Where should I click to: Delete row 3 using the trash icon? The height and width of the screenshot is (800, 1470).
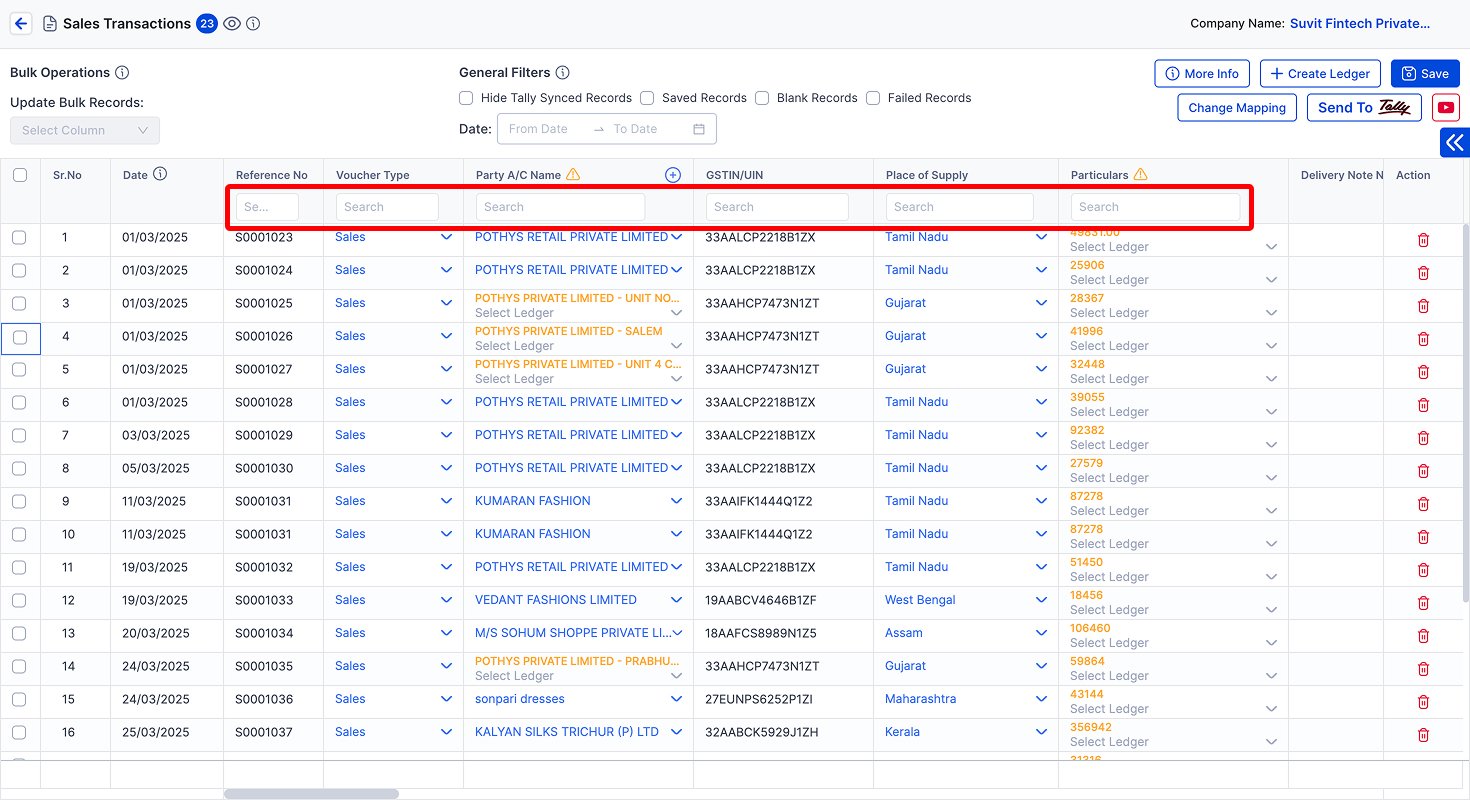1423,306
